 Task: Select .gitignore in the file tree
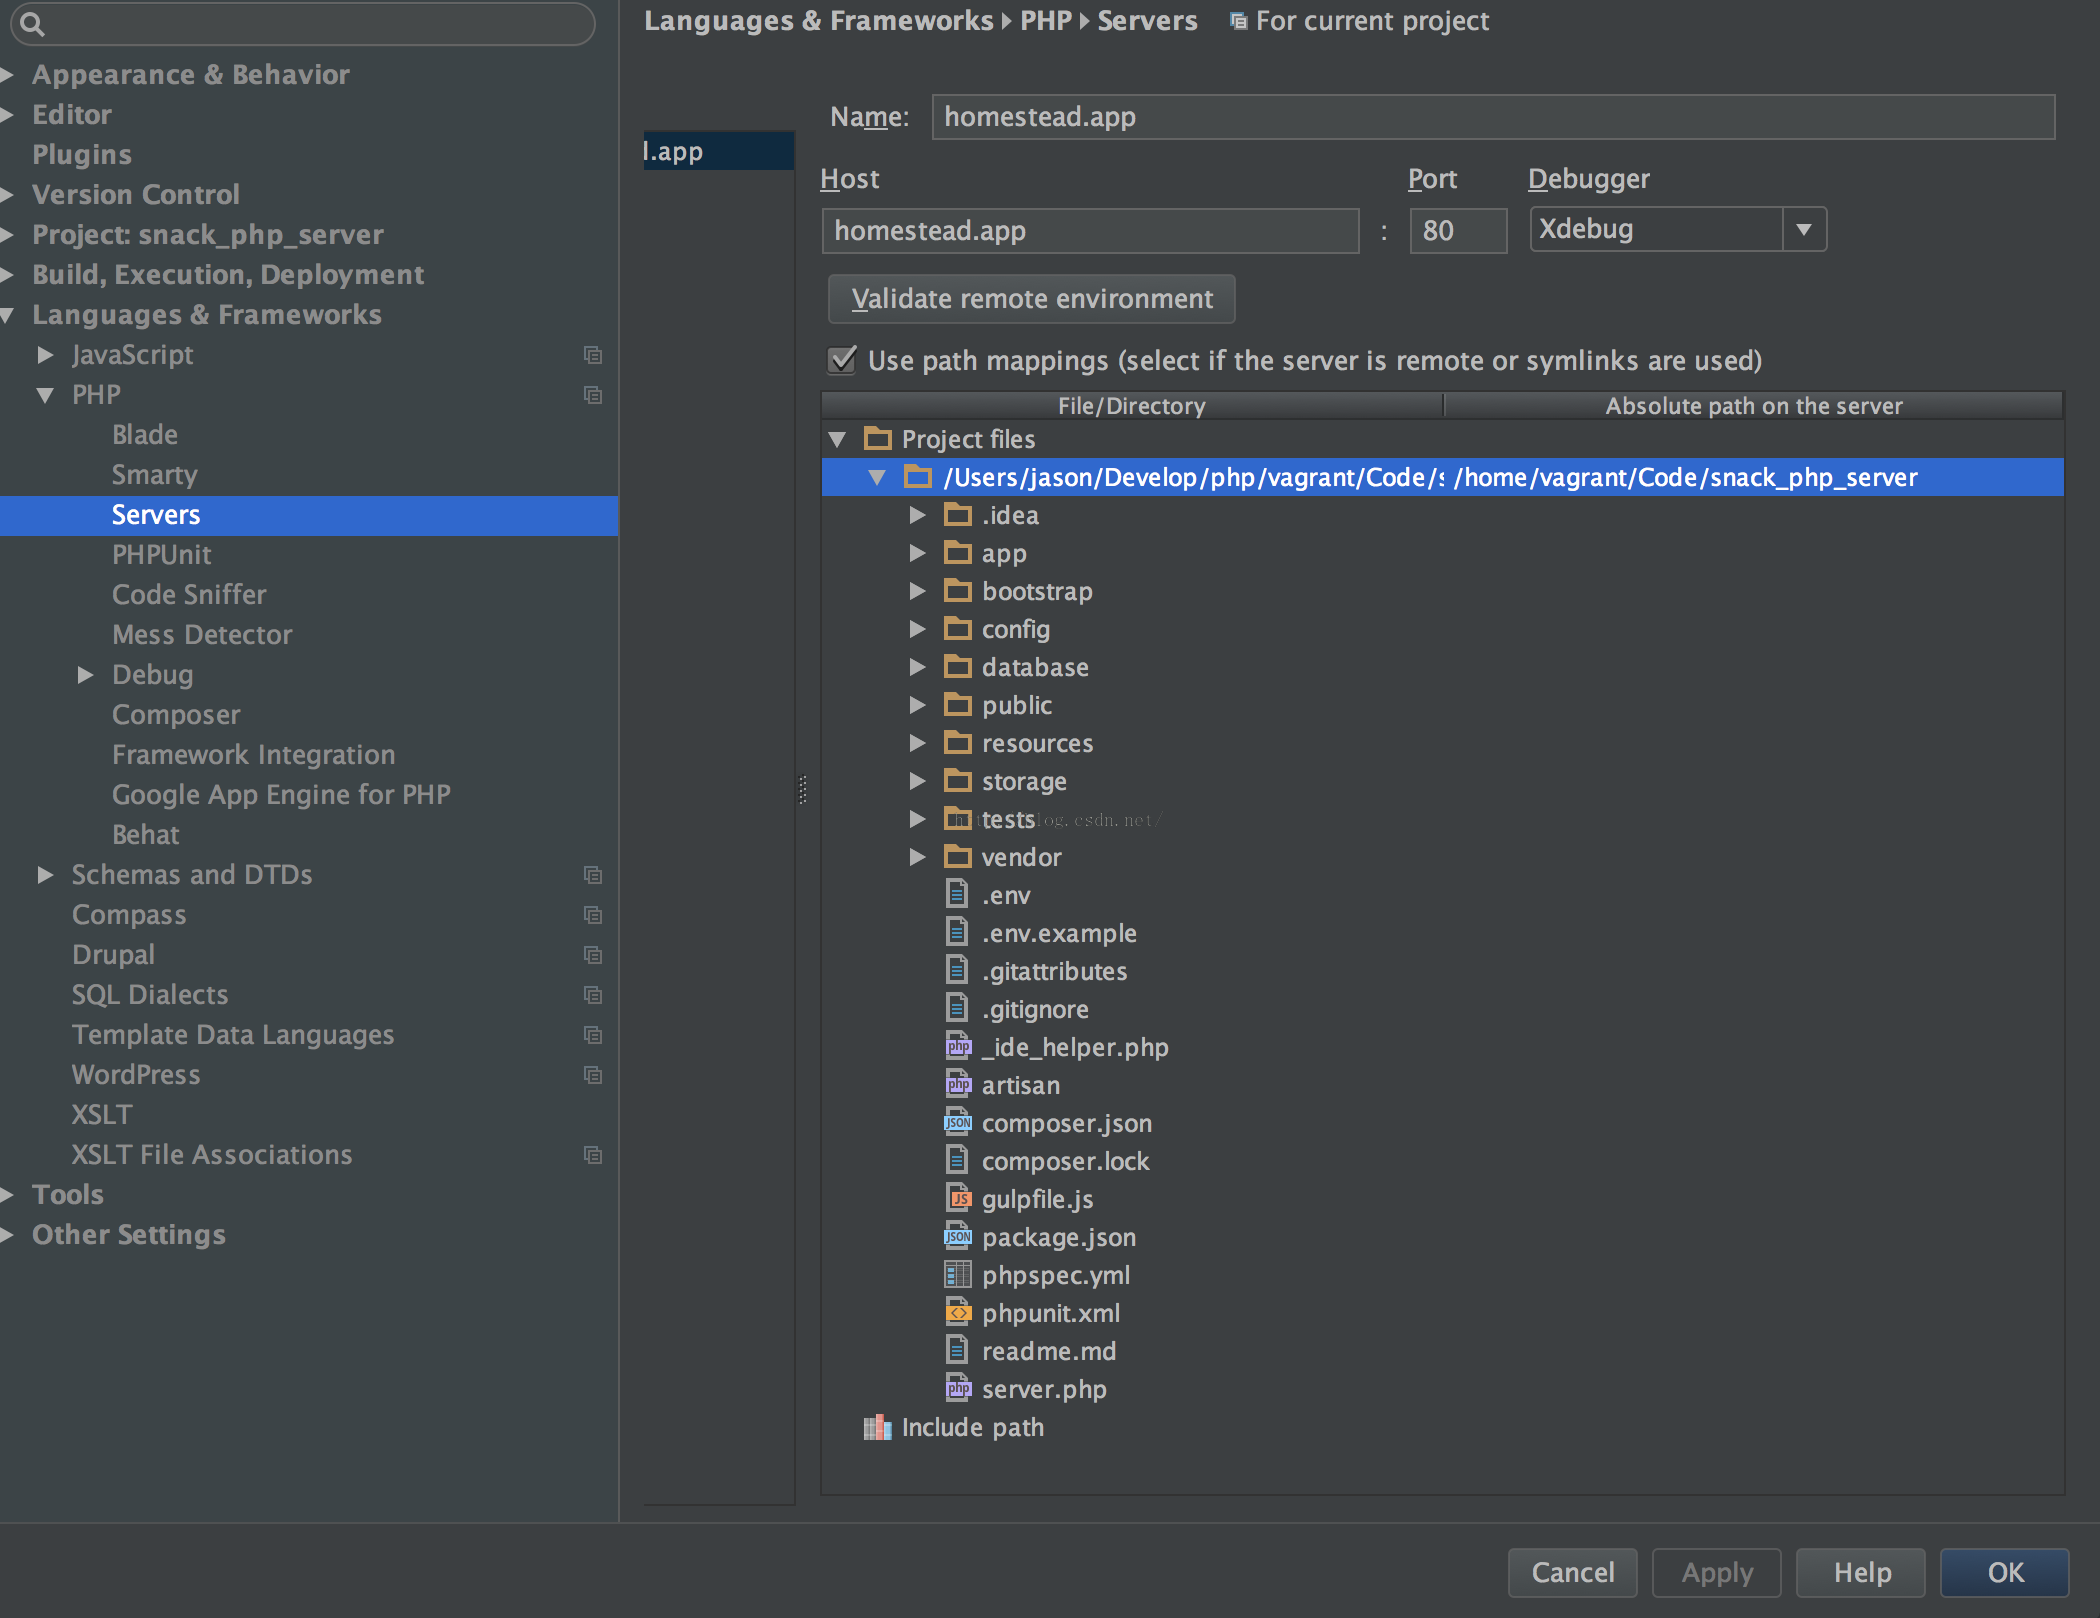coord(1035,1009)
